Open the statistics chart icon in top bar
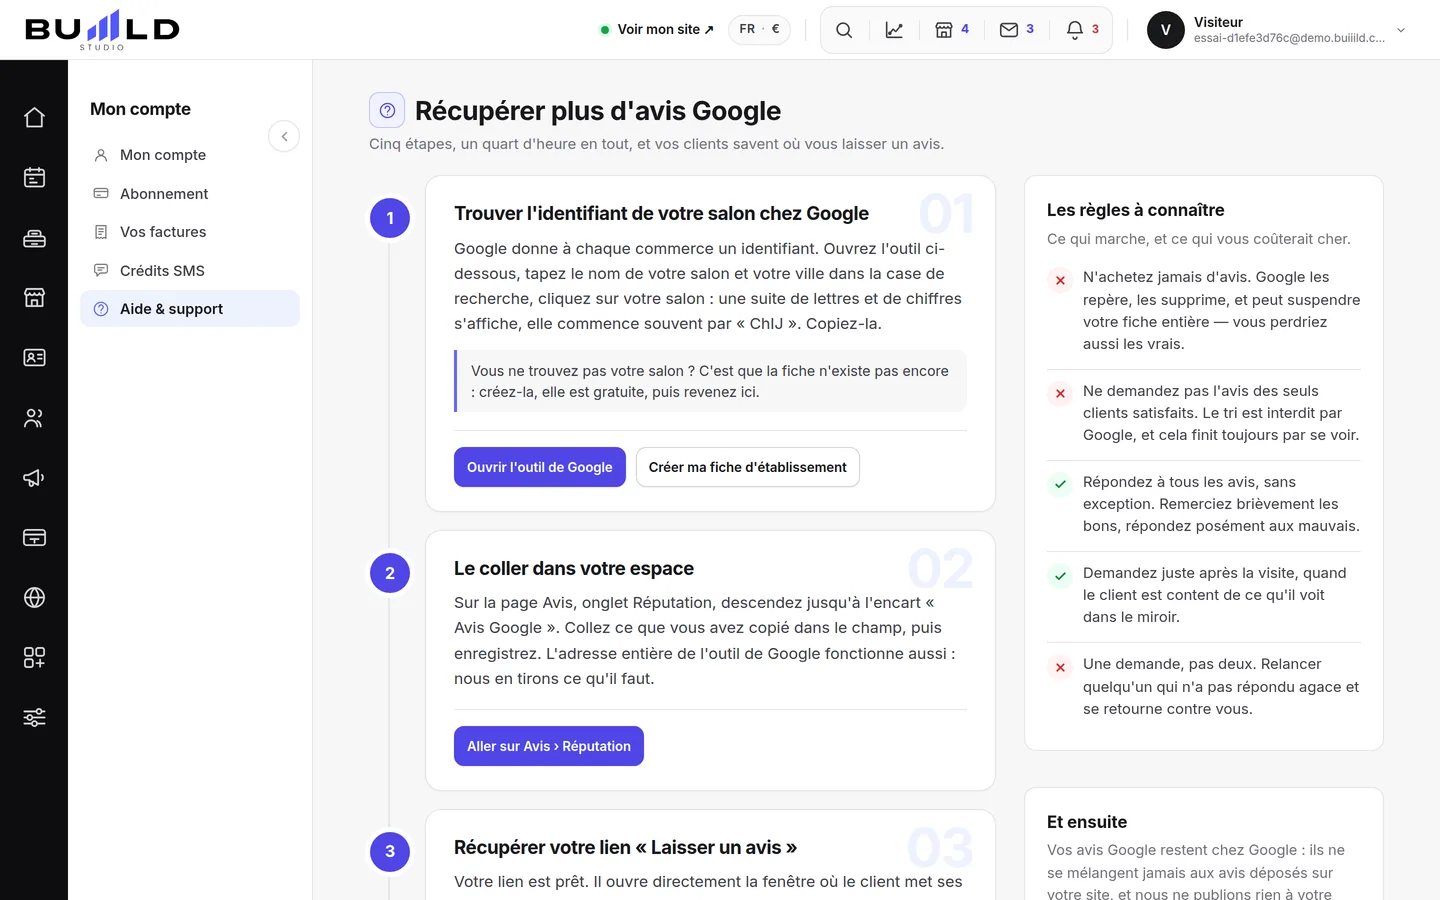The image size is (1440, 900). 894,30
